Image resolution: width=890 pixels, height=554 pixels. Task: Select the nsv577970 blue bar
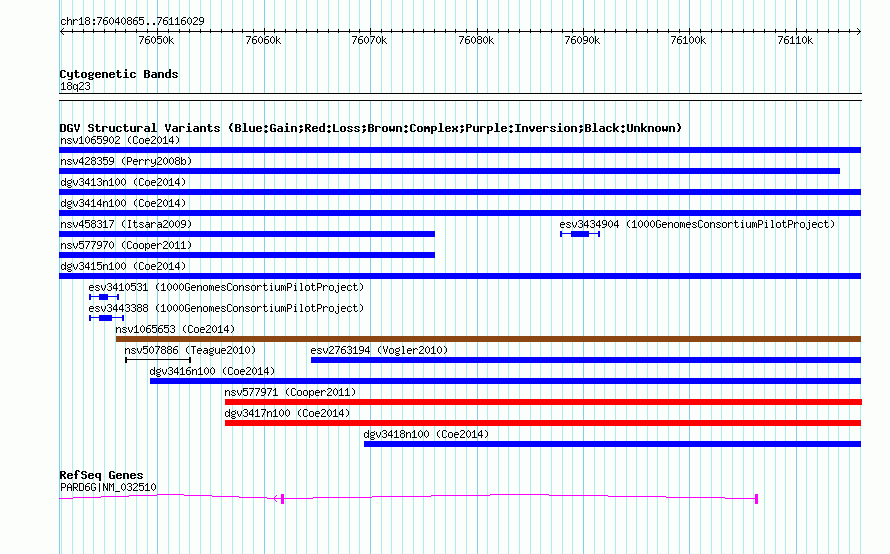coord(247,255)
